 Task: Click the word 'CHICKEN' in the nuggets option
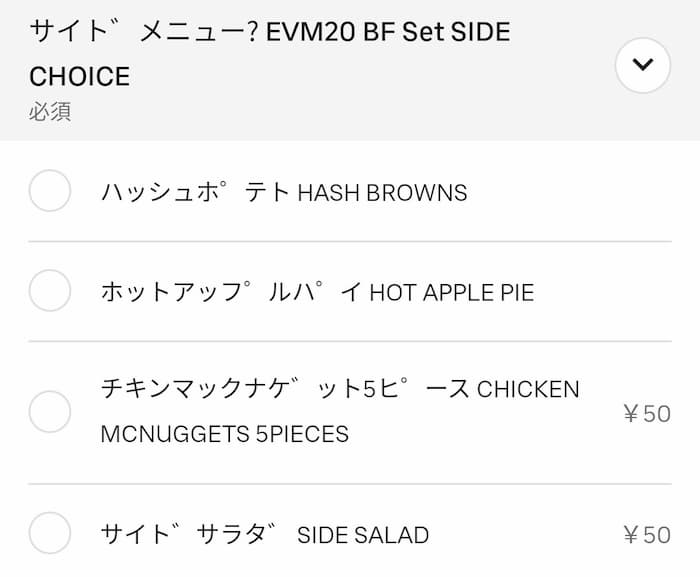tap(528, 389)
